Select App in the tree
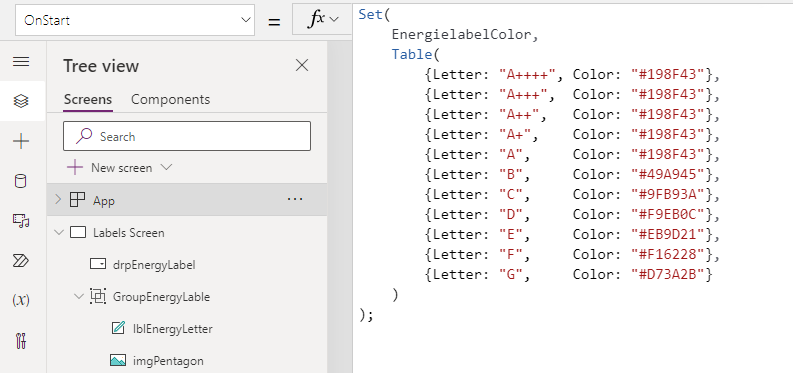The height and width of the screenshot is (373, 793). [104, 201]
